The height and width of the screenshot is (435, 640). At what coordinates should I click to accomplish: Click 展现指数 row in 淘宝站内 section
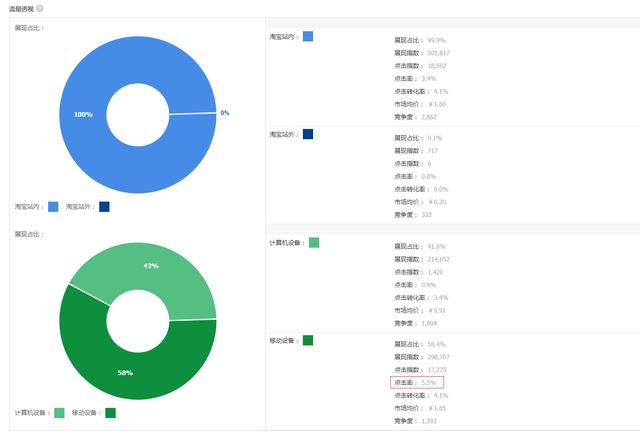(x=422, y=53)
